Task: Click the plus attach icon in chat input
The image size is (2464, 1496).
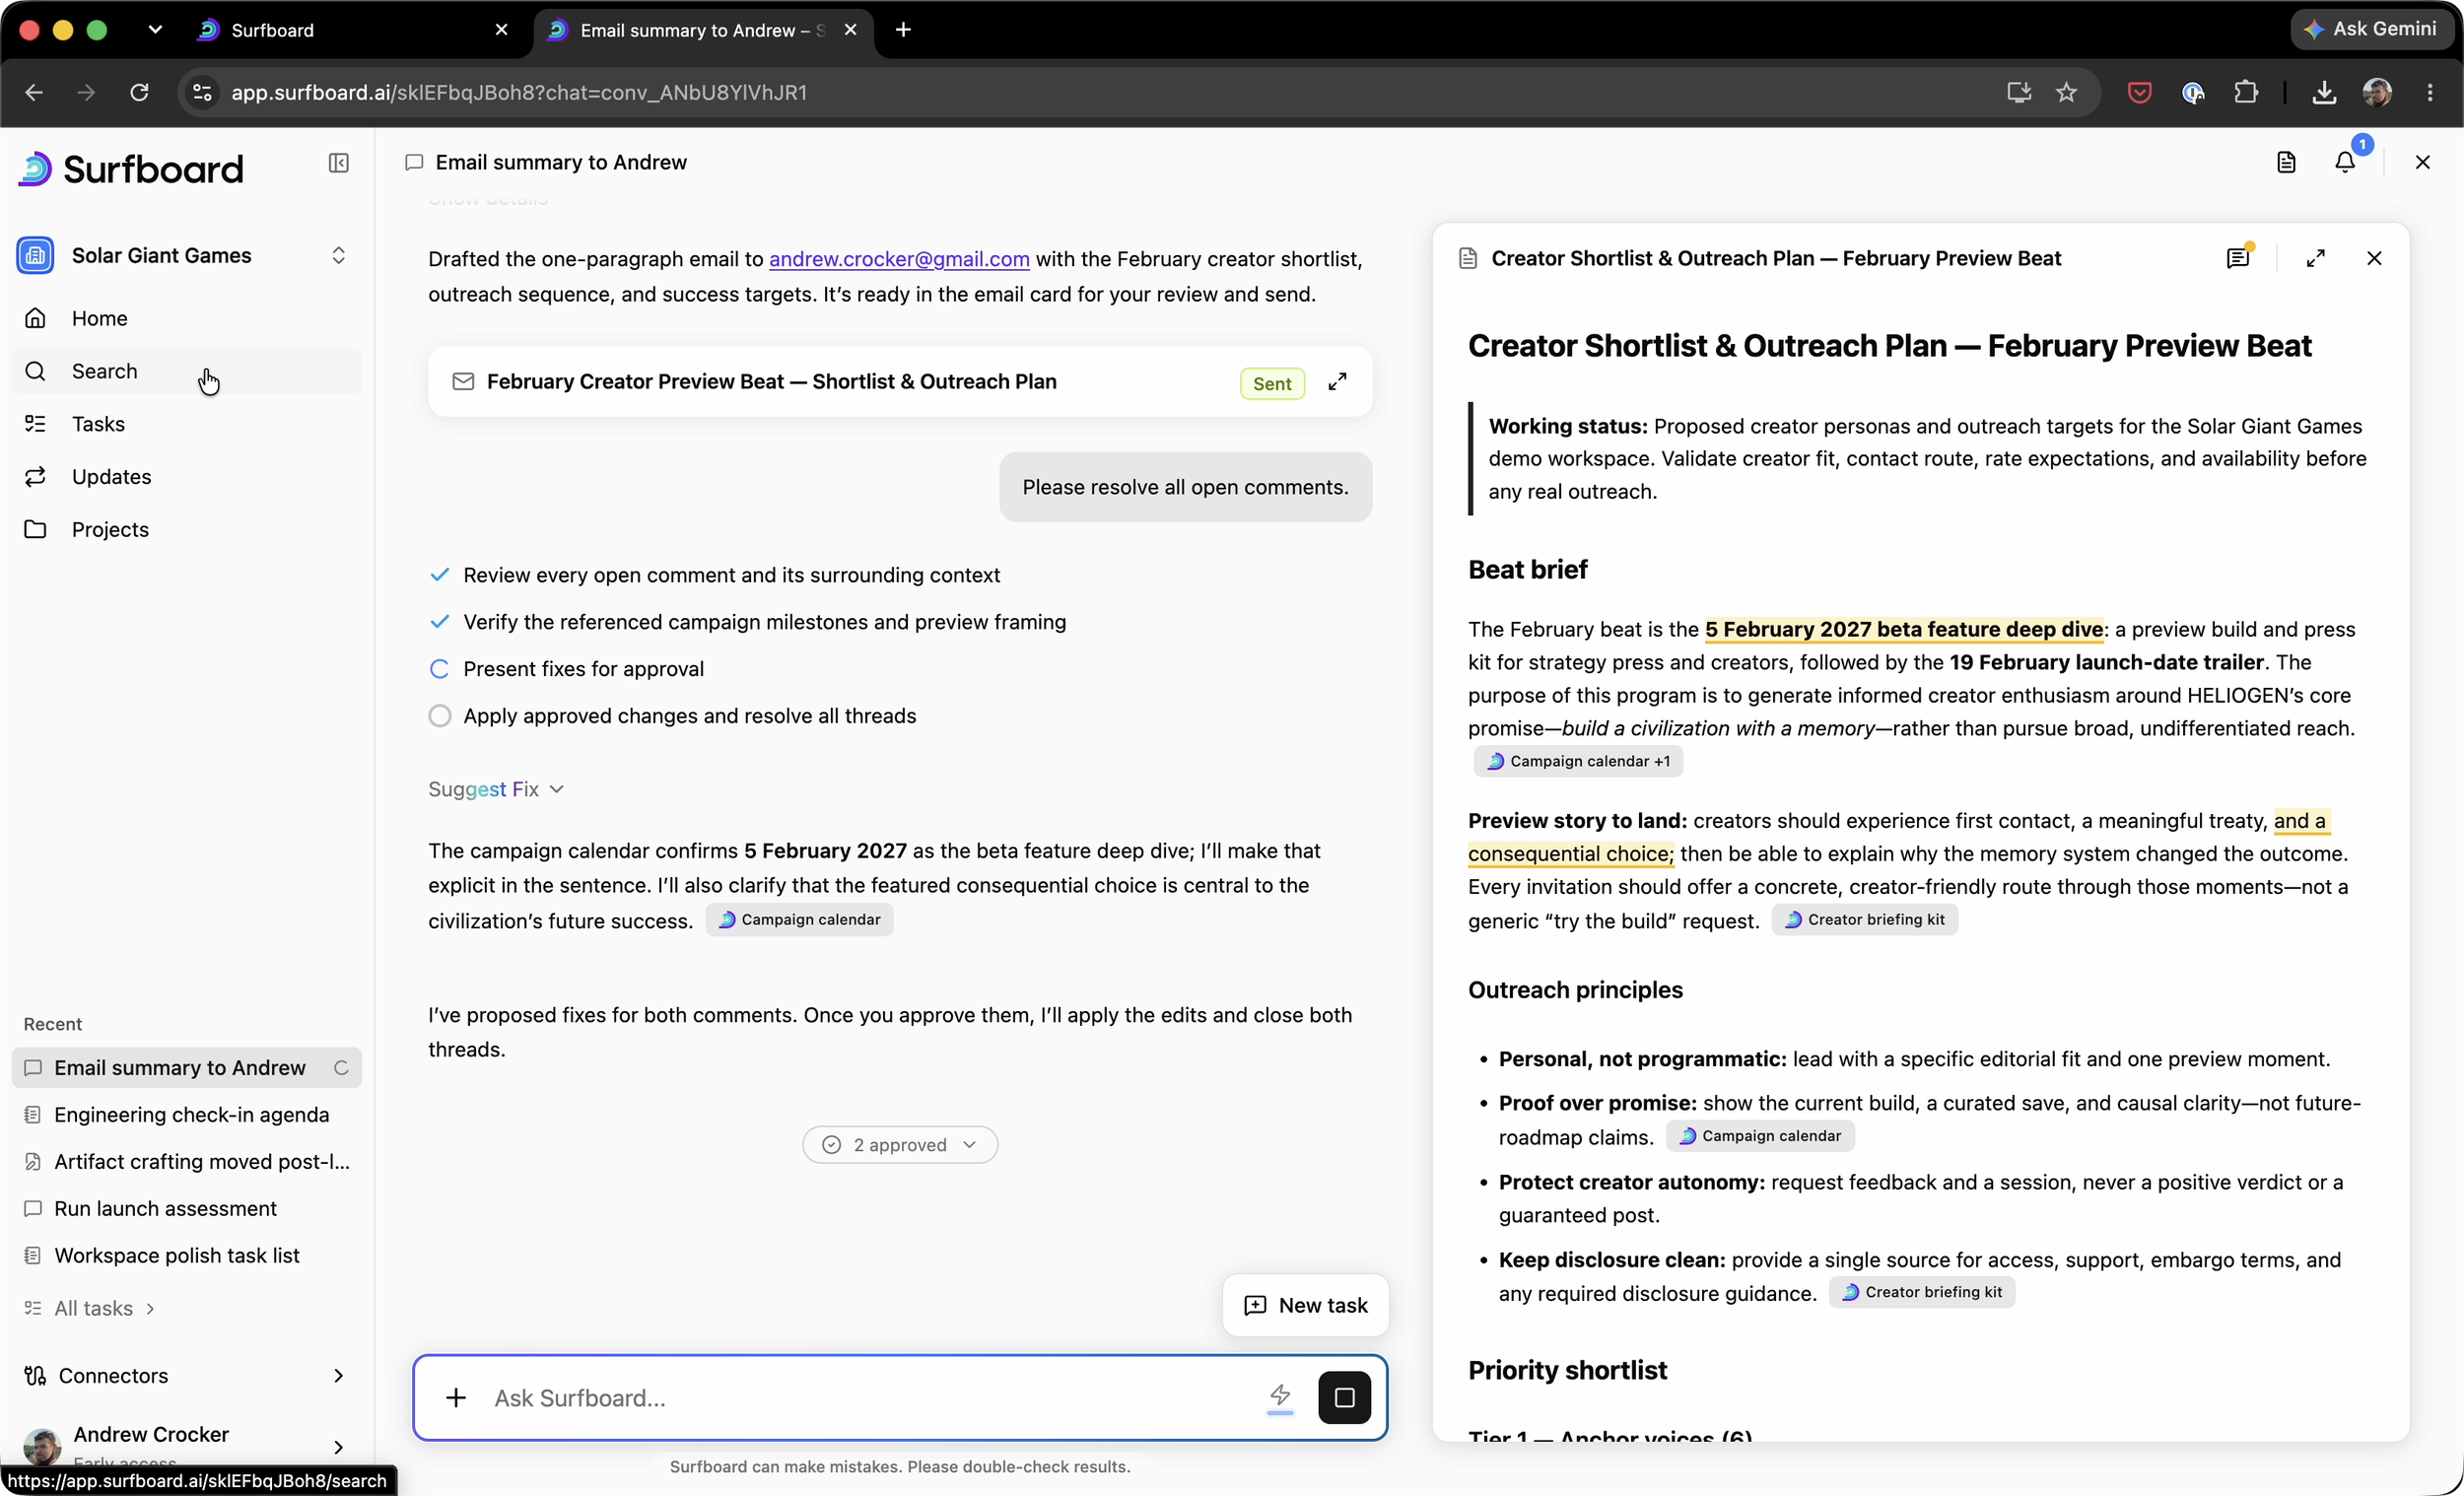Action: click(456, 1397)
